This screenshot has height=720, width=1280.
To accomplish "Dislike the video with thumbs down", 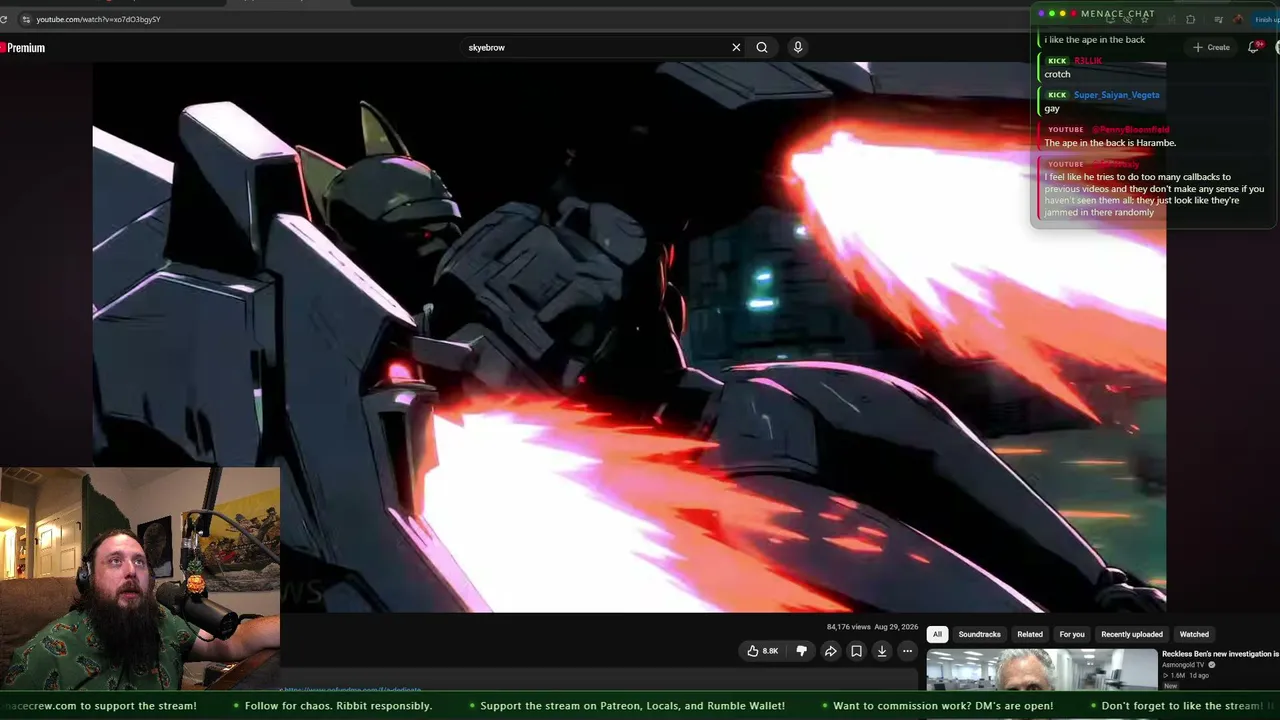I will pyautogui.click(x=801, y=651).
